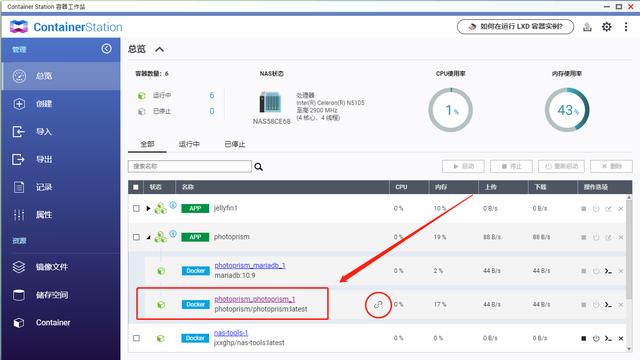Click the info icon next to photoprism app
Image resolution: width=640 pixels, height=360 pixels.
point(173,233)
